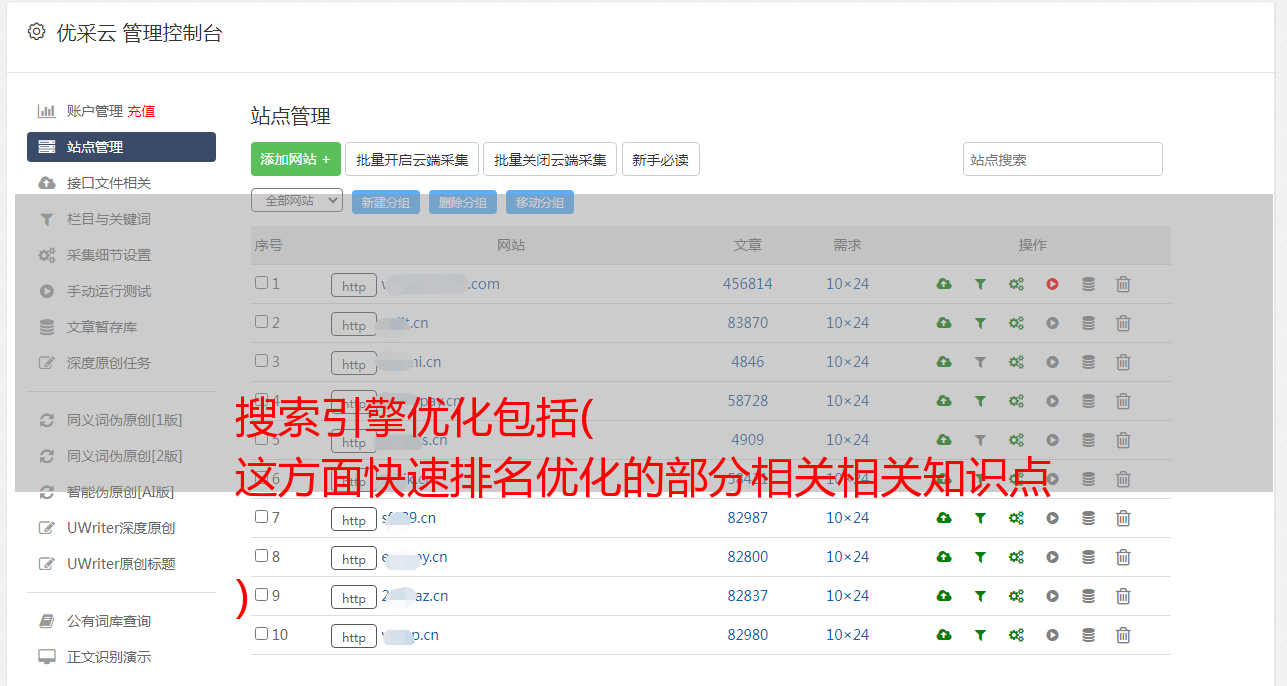
Task: Click the red play icon in row 1
Action: [1052, 284]
